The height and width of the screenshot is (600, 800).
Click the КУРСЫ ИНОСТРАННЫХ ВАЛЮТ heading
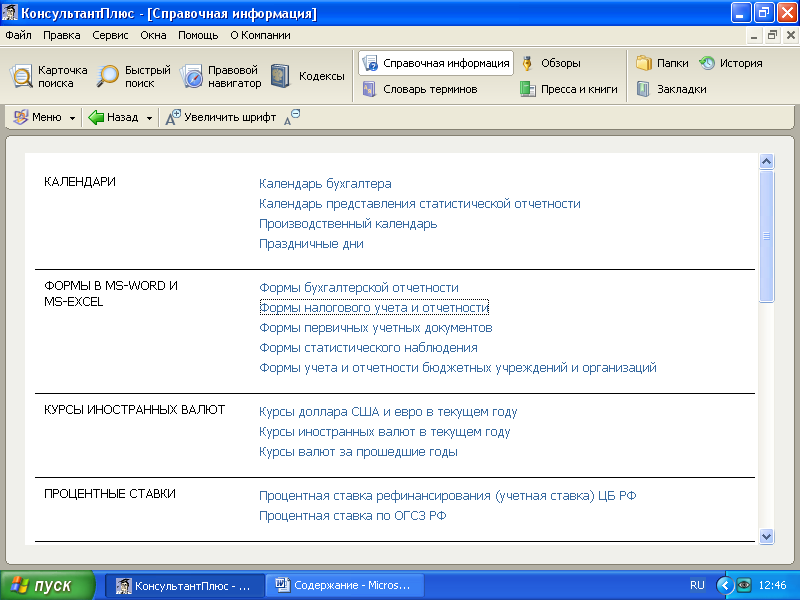click(134, 410)
